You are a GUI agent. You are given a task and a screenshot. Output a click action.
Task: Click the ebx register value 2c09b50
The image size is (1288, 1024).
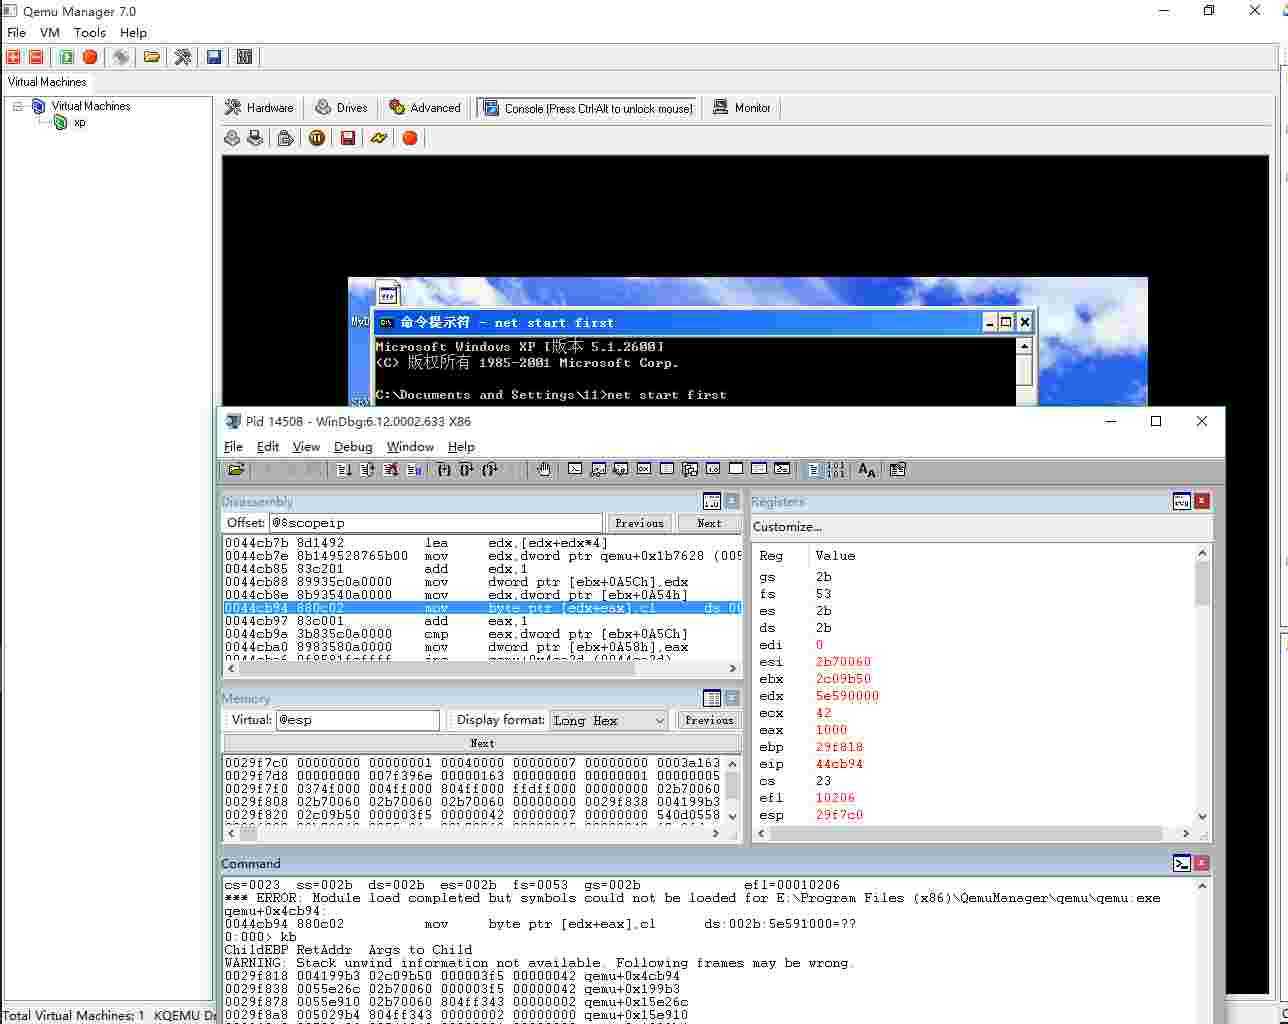coord(843,679)
